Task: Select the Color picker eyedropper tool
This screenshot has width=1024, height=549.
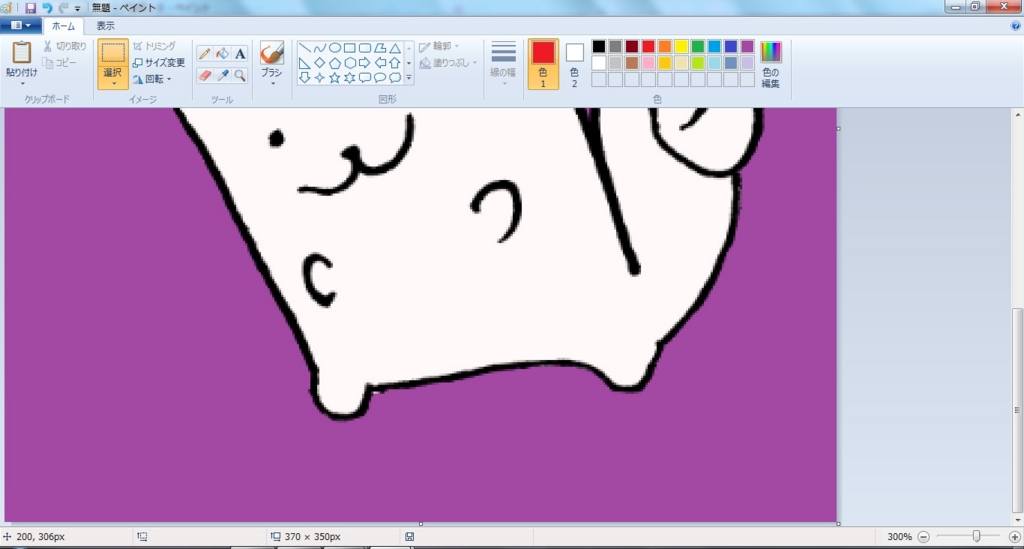Action: coord(222,75)
